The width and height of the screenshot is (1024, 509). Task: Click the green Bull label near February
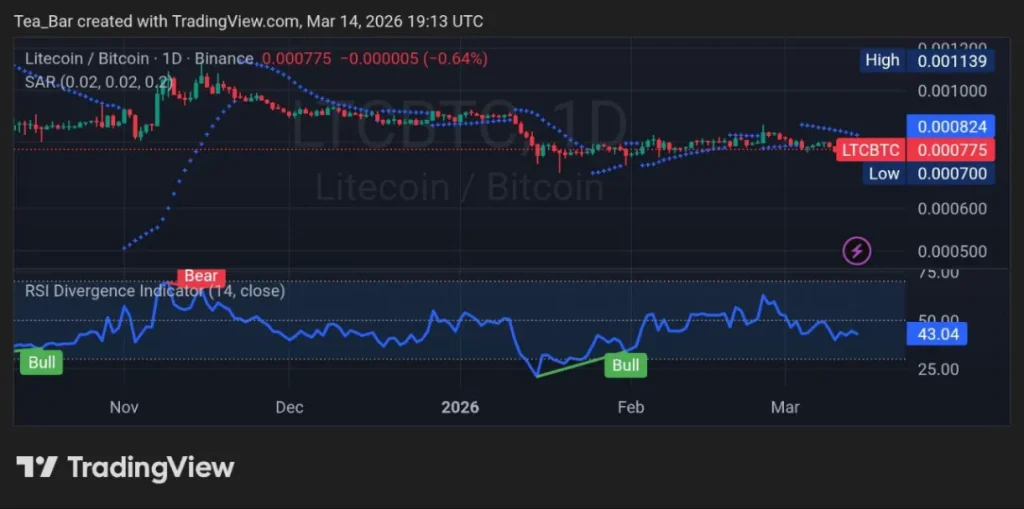pos(626,365)
